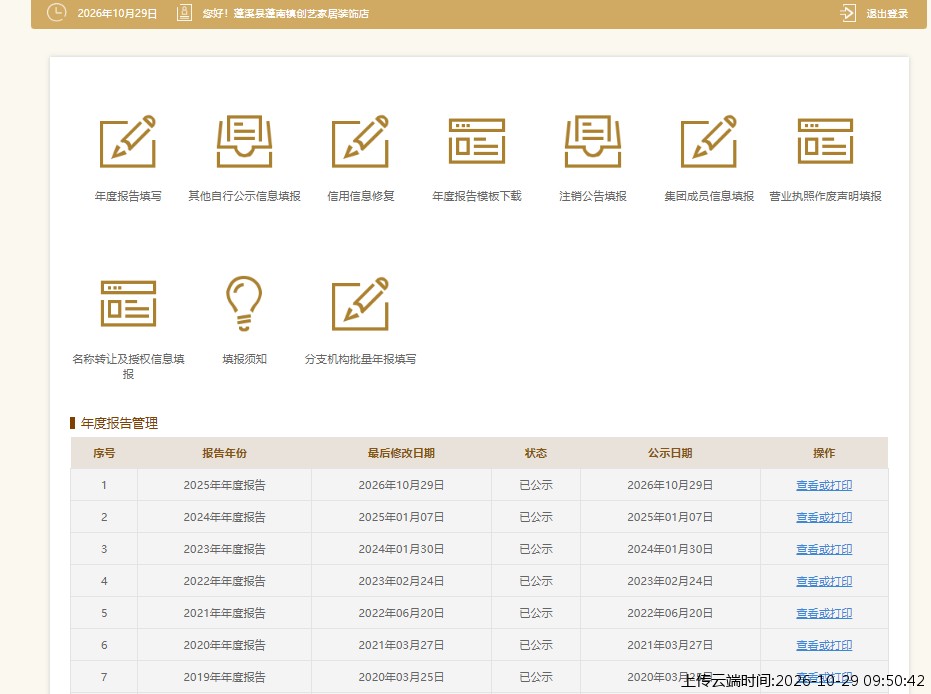Click the 退出登录 exit arrow icon
The image size is (931, 694).
click(848, 13)
